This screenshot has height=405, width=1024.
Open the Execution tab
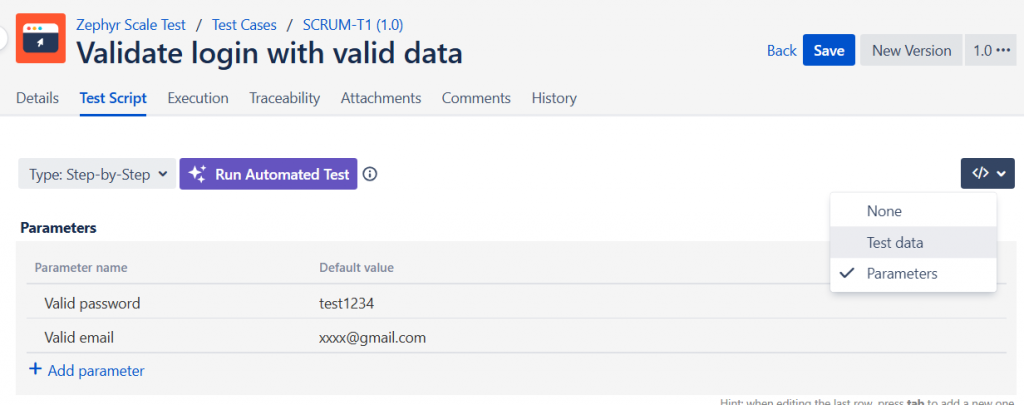click(198, 98)
